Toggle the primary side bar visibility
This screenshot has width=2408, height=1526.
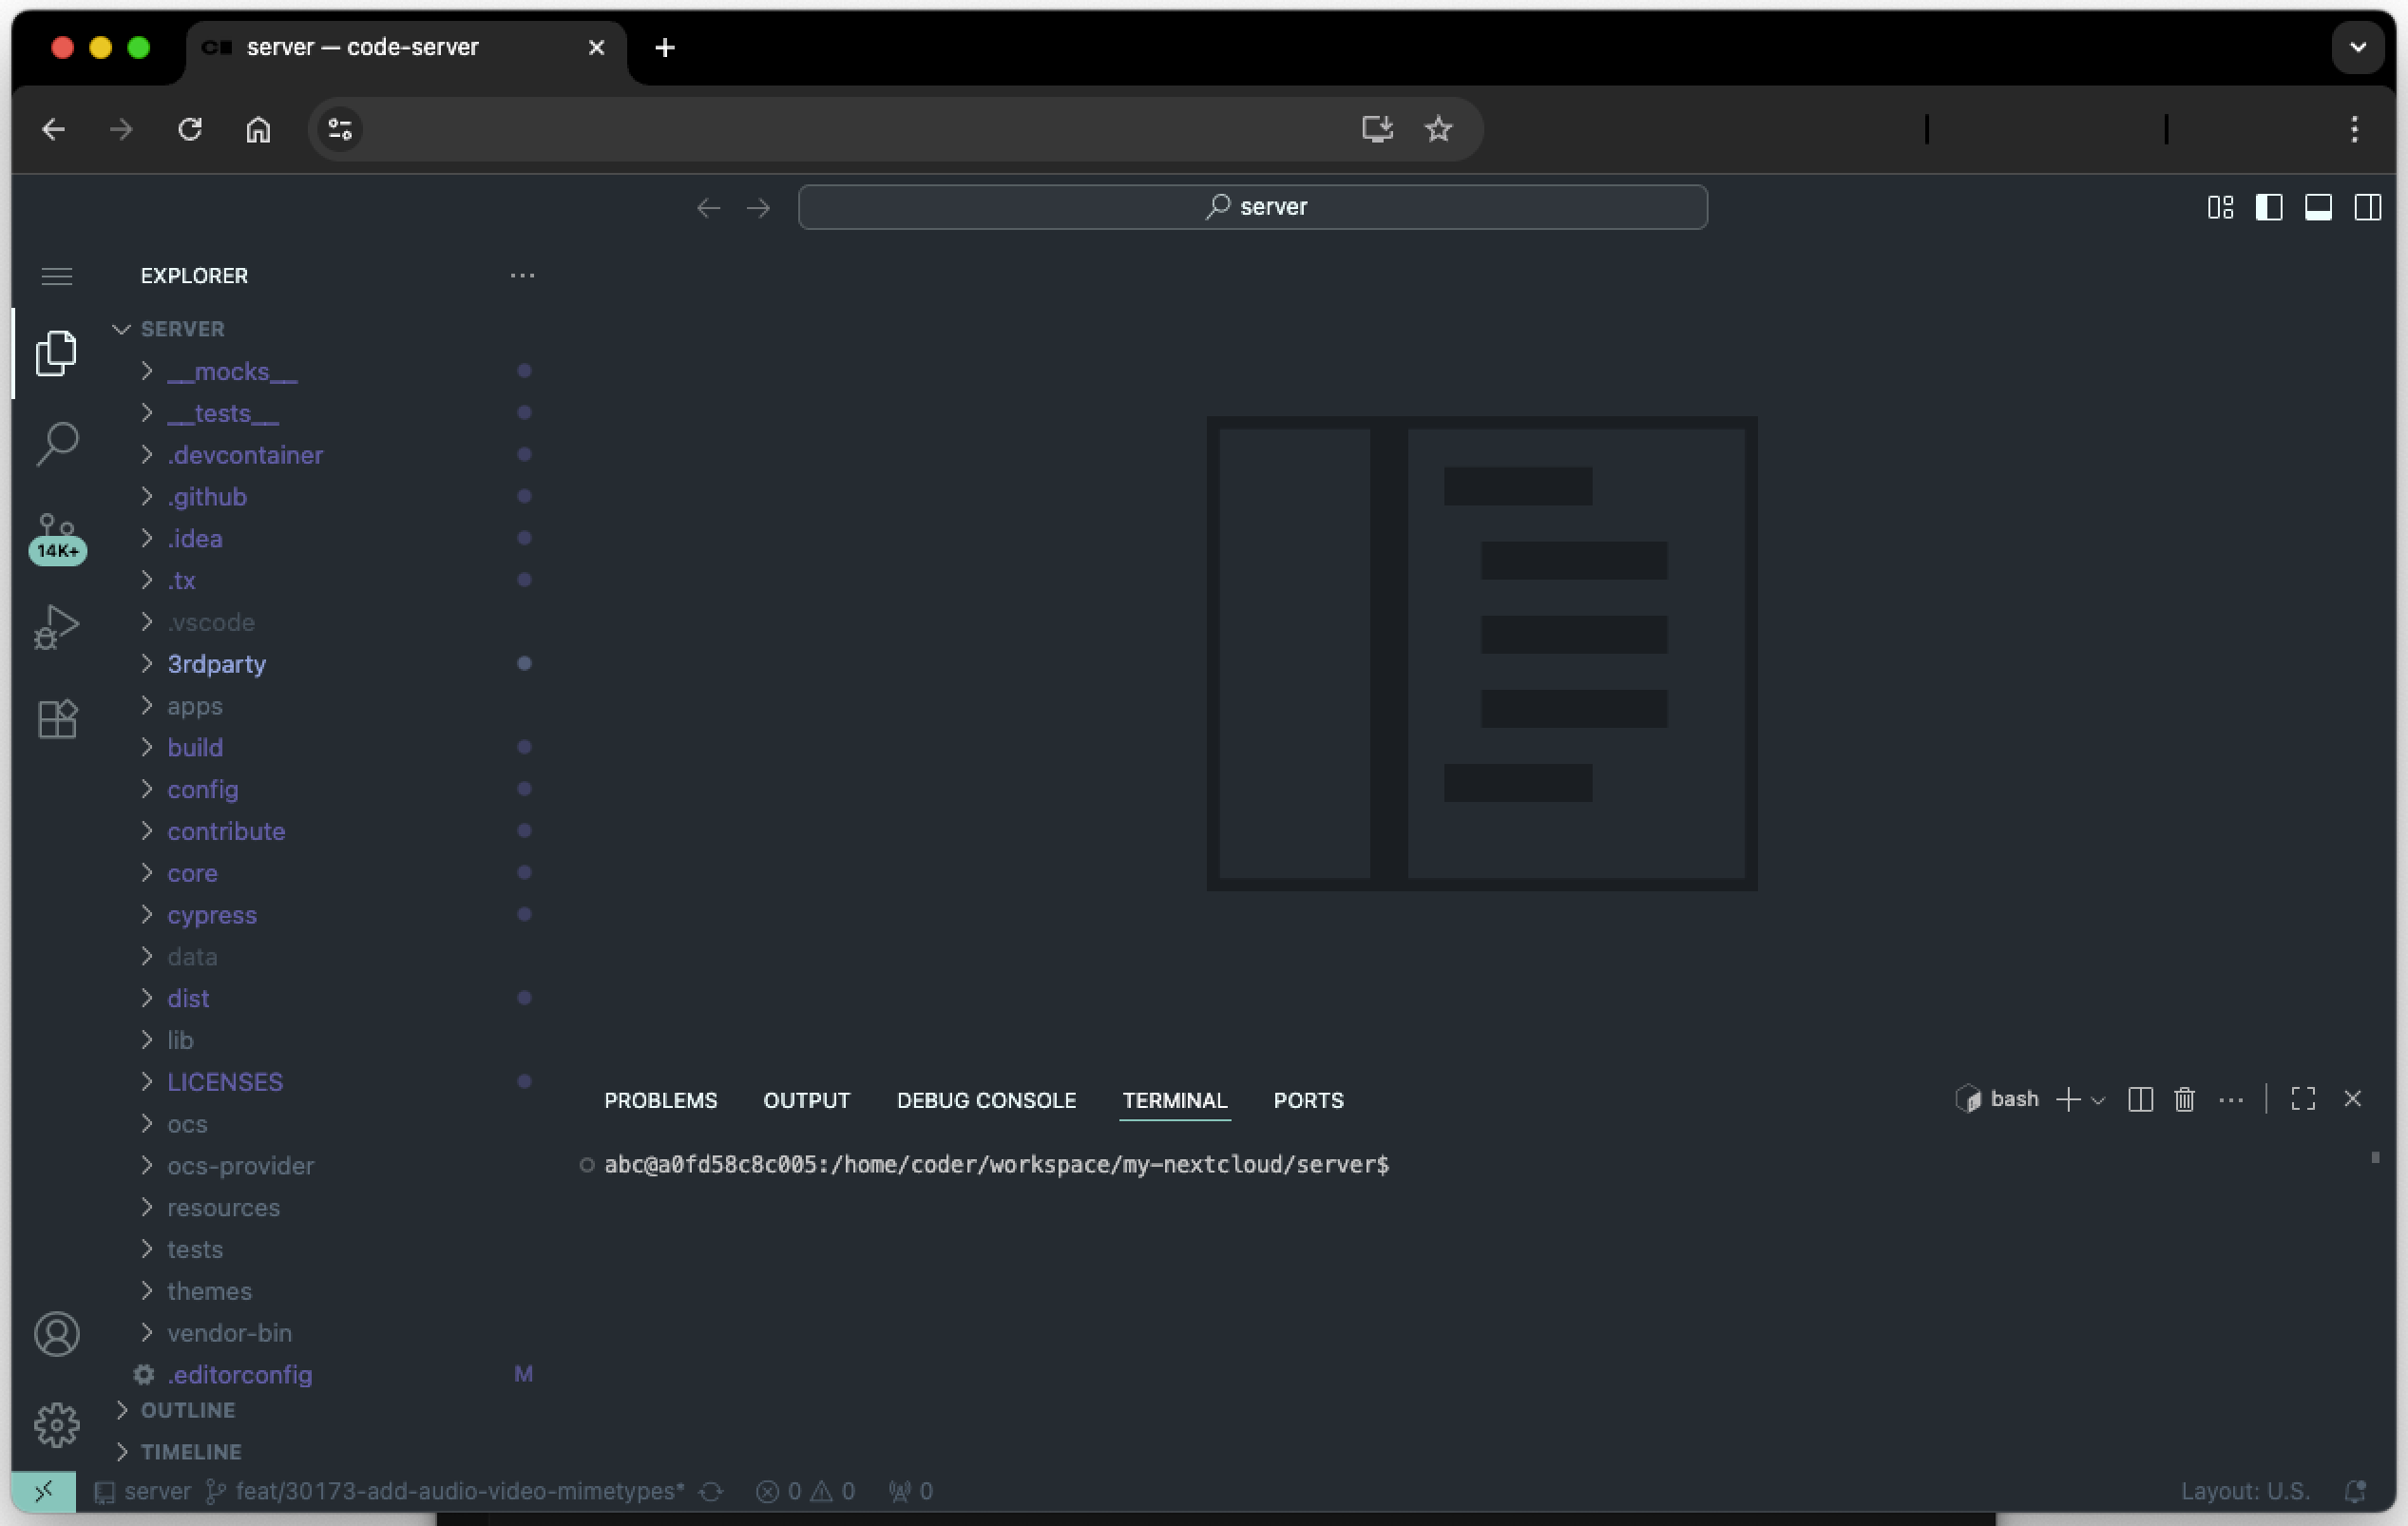click(2269, 207)
